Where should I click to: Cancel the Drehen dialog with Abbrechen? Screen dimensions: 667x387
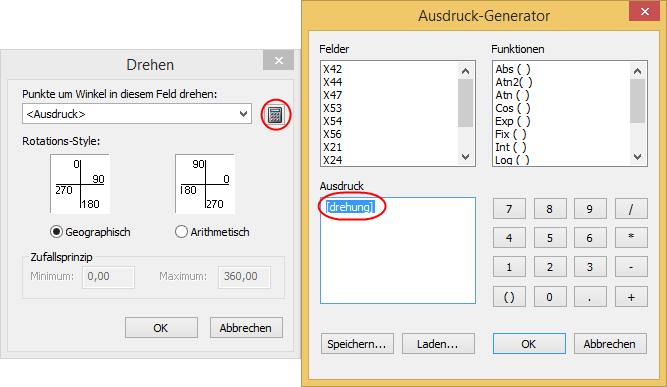pyautogui.click(x=246, y=327)
